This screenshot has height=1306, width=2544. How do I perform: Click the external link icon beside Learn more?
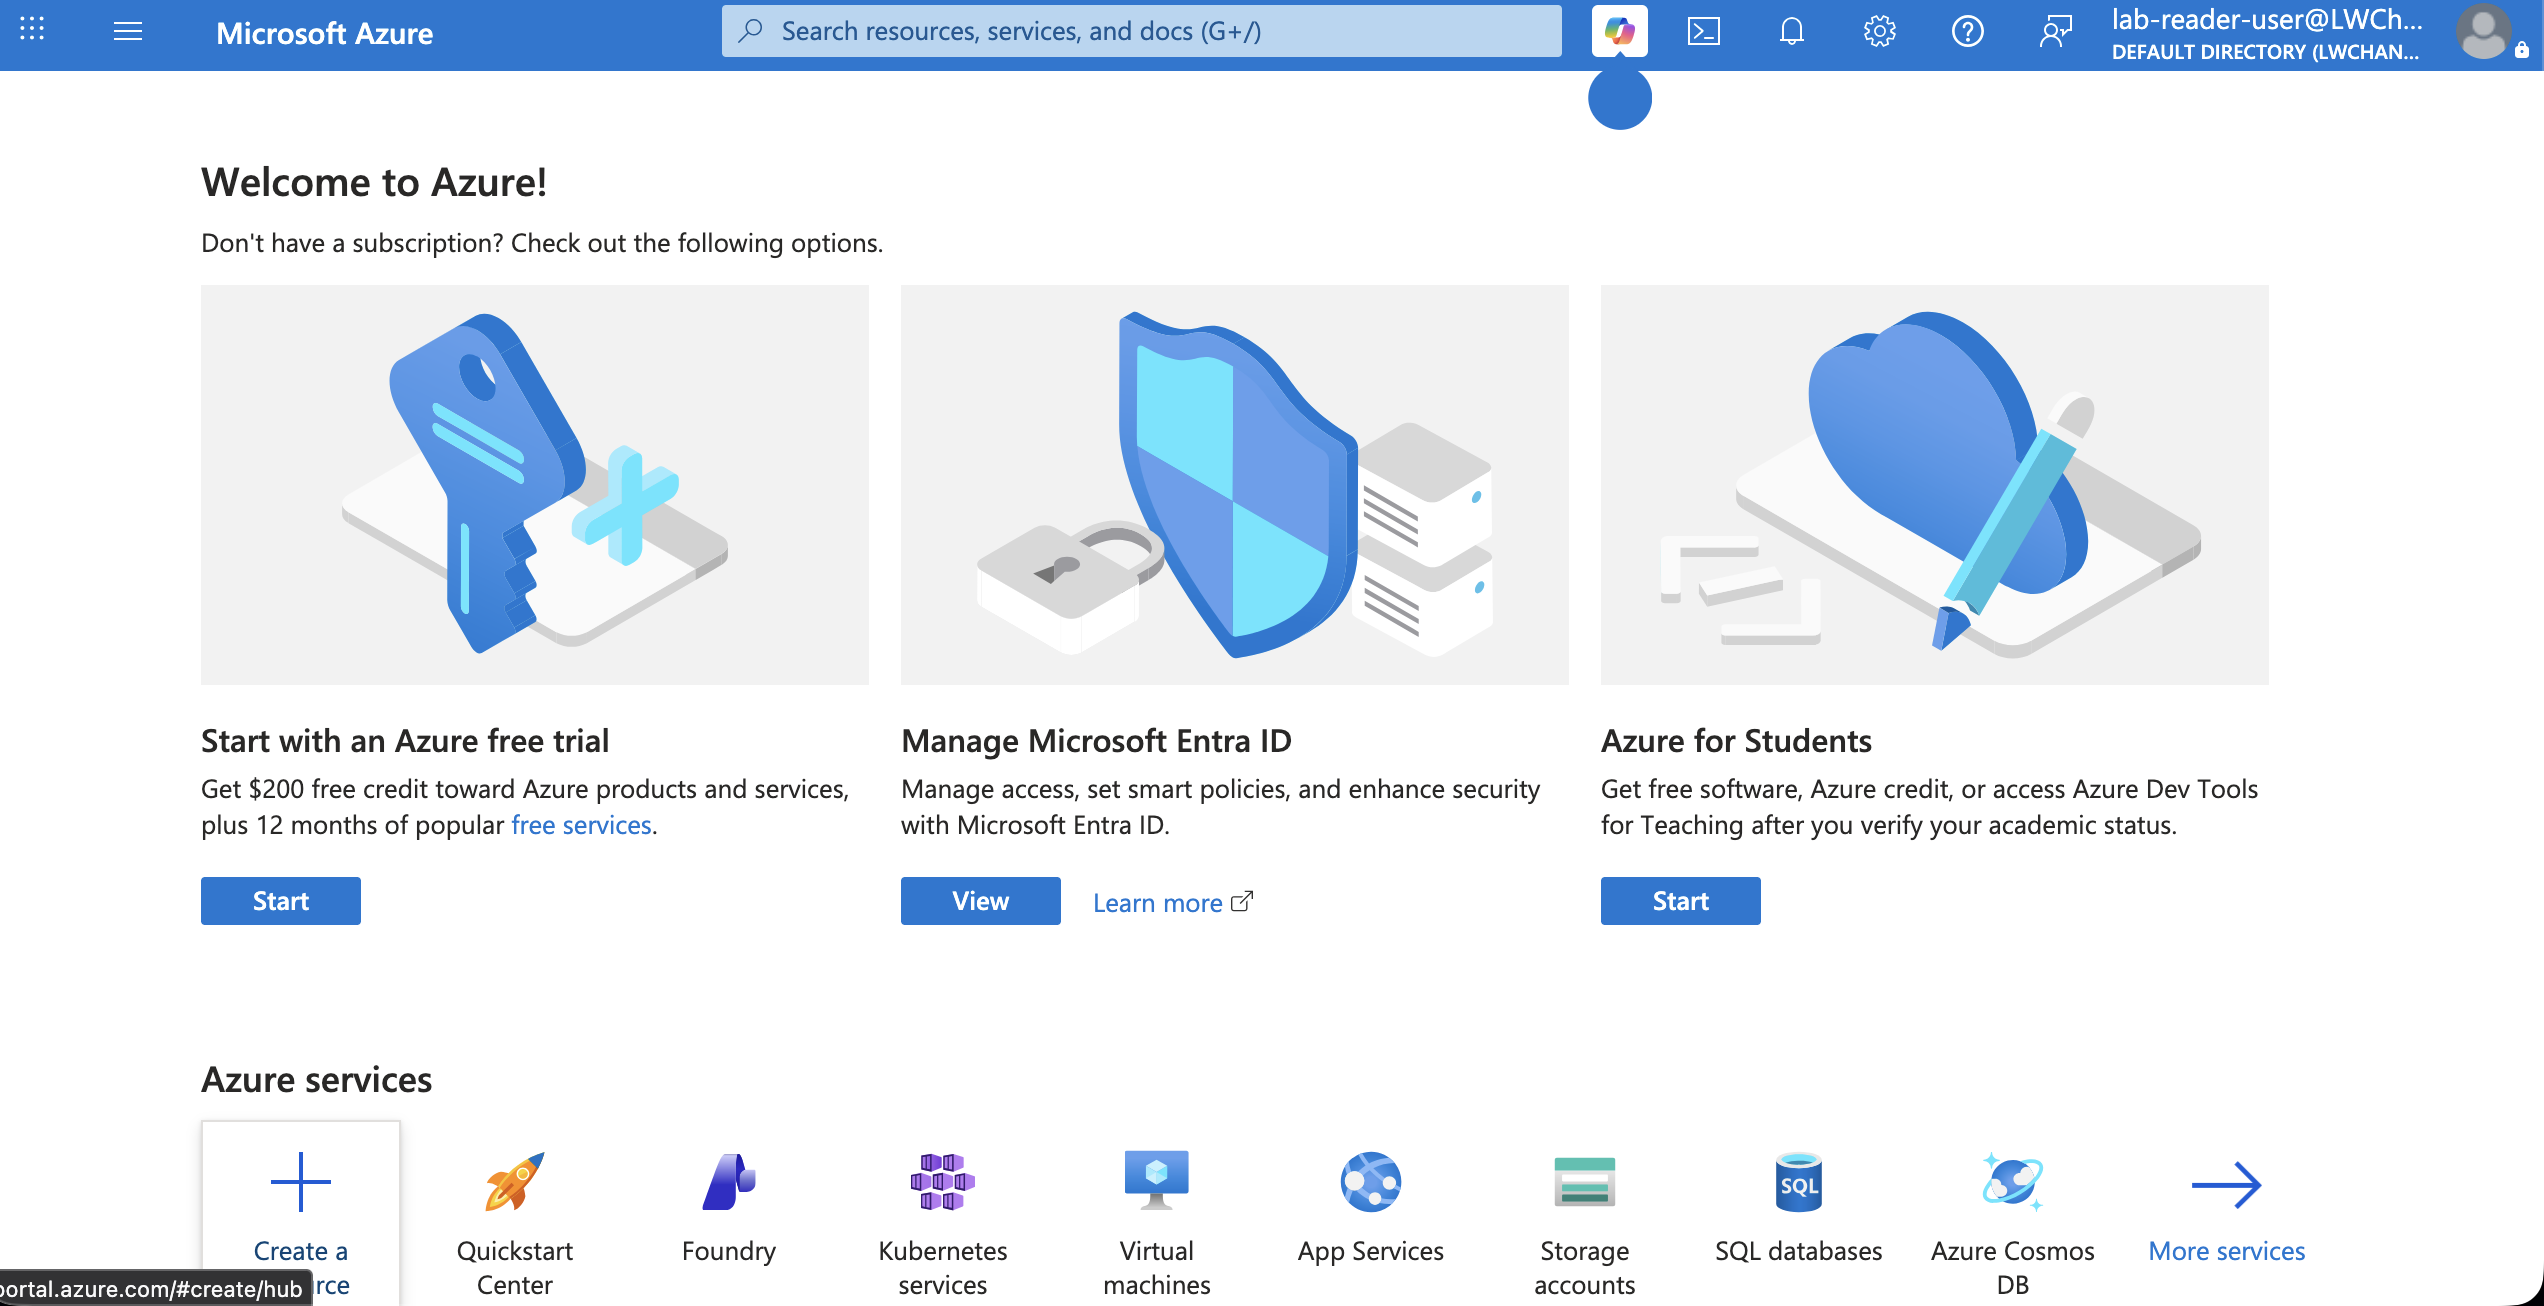click(x=1242, y=901)
